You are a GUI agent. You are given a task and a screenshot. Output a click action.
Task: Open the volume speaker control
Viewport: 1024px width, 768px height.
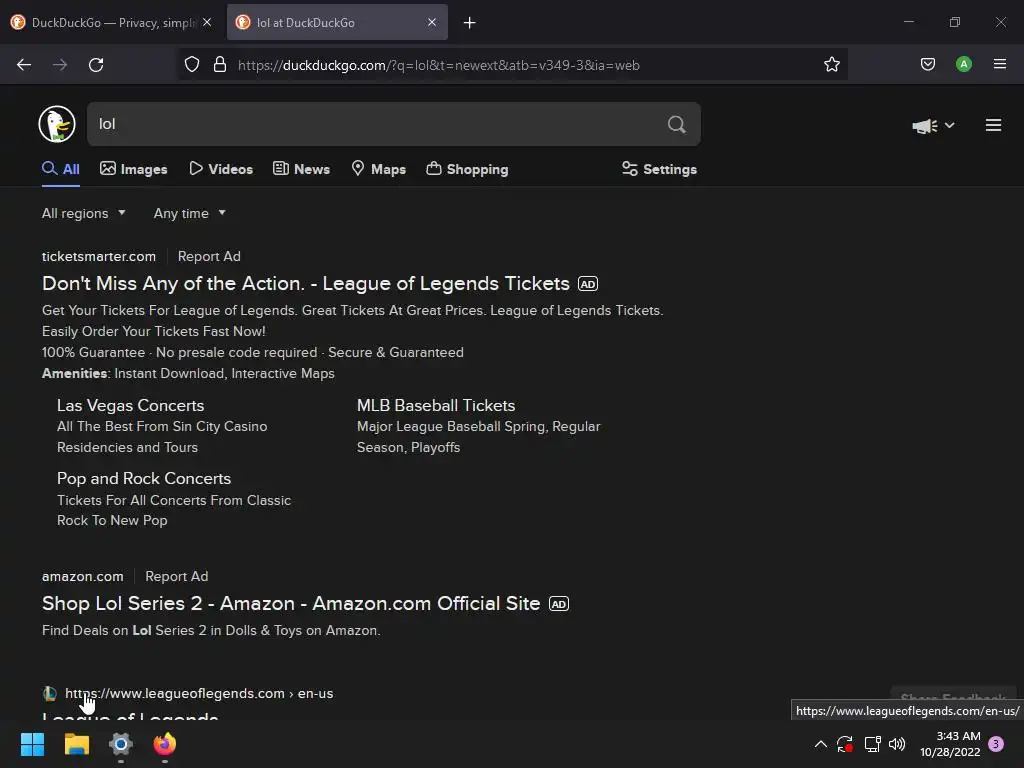click(897, 744)
